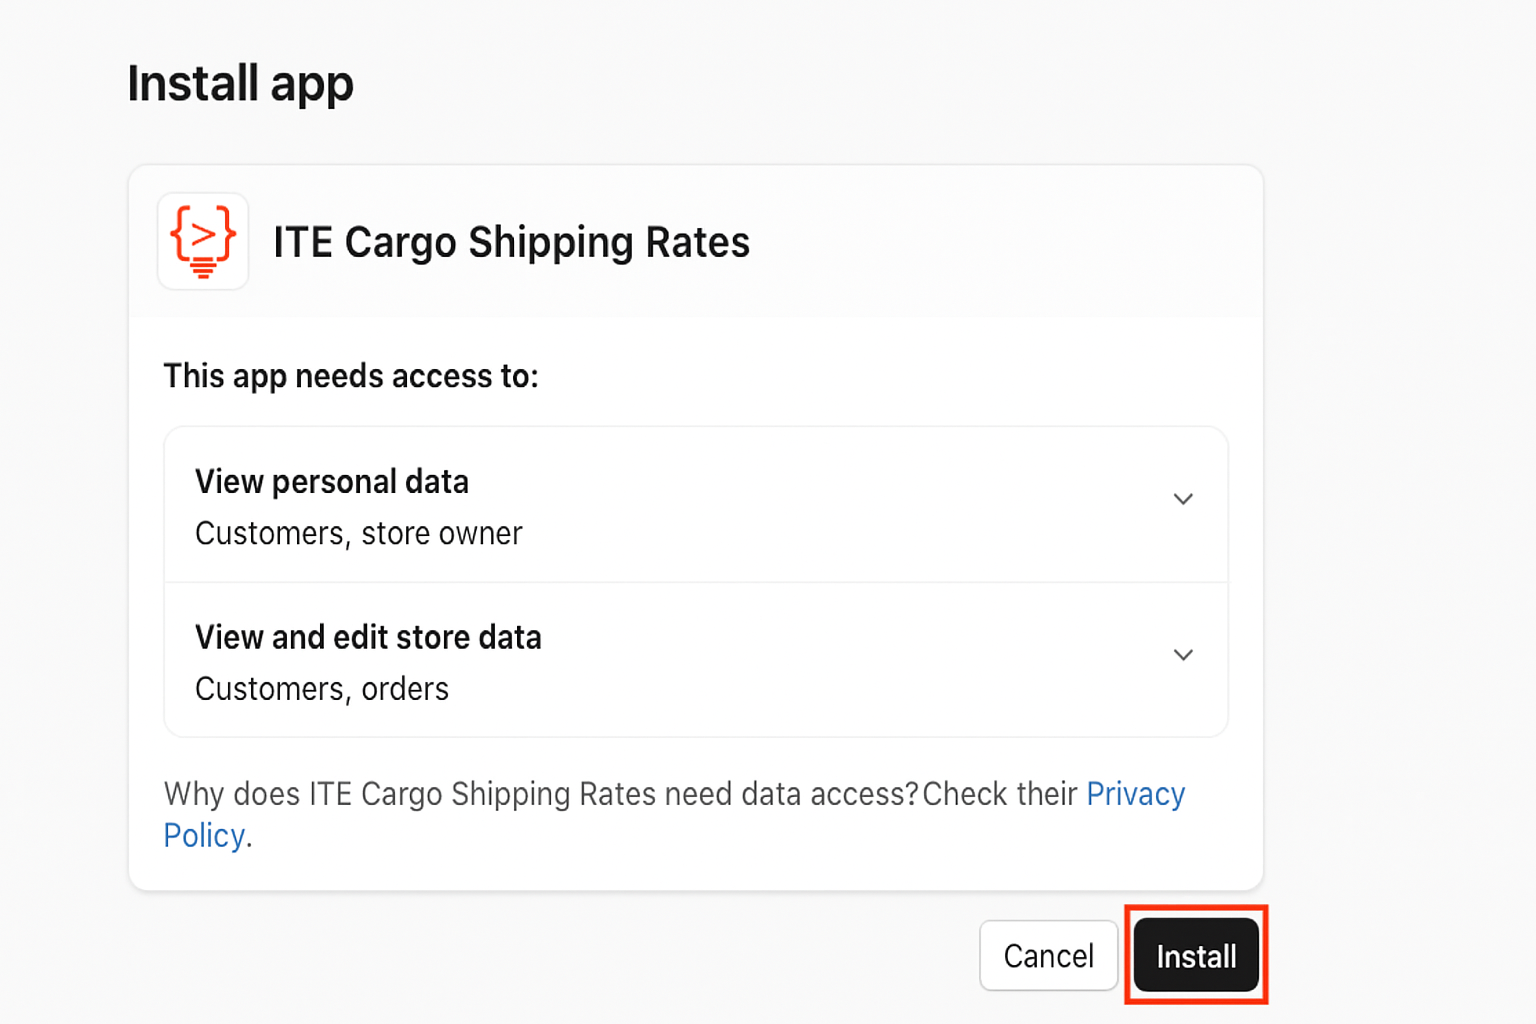The image size is (1536, 1024).
Task: Click the chevron icon on View and edit store data
Action: point(1183,654)
